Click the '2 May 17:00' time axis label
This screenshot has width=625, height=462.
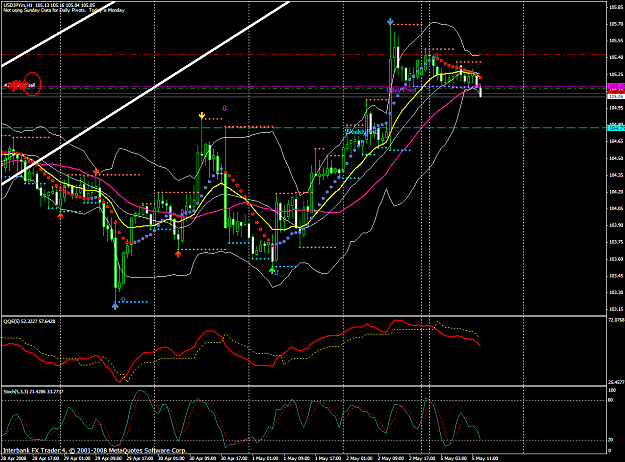click(x=422, y=458)
